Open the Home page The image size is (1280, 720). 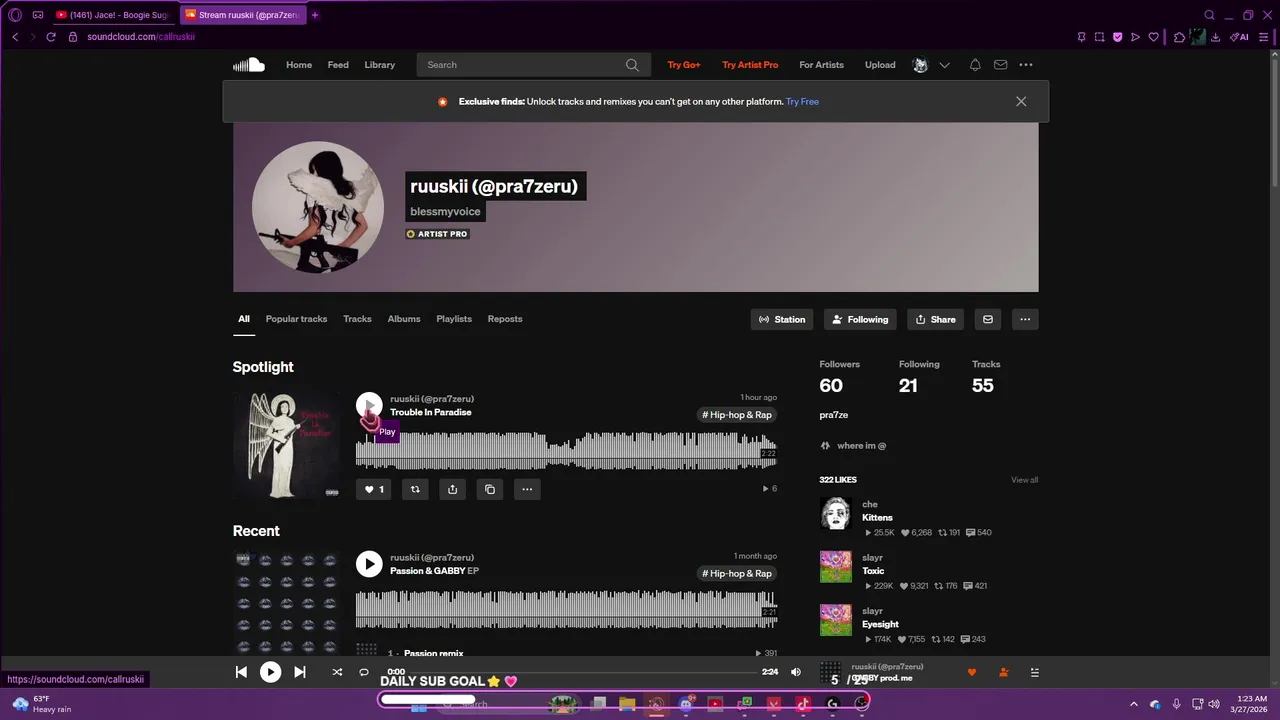pos(299,65)
